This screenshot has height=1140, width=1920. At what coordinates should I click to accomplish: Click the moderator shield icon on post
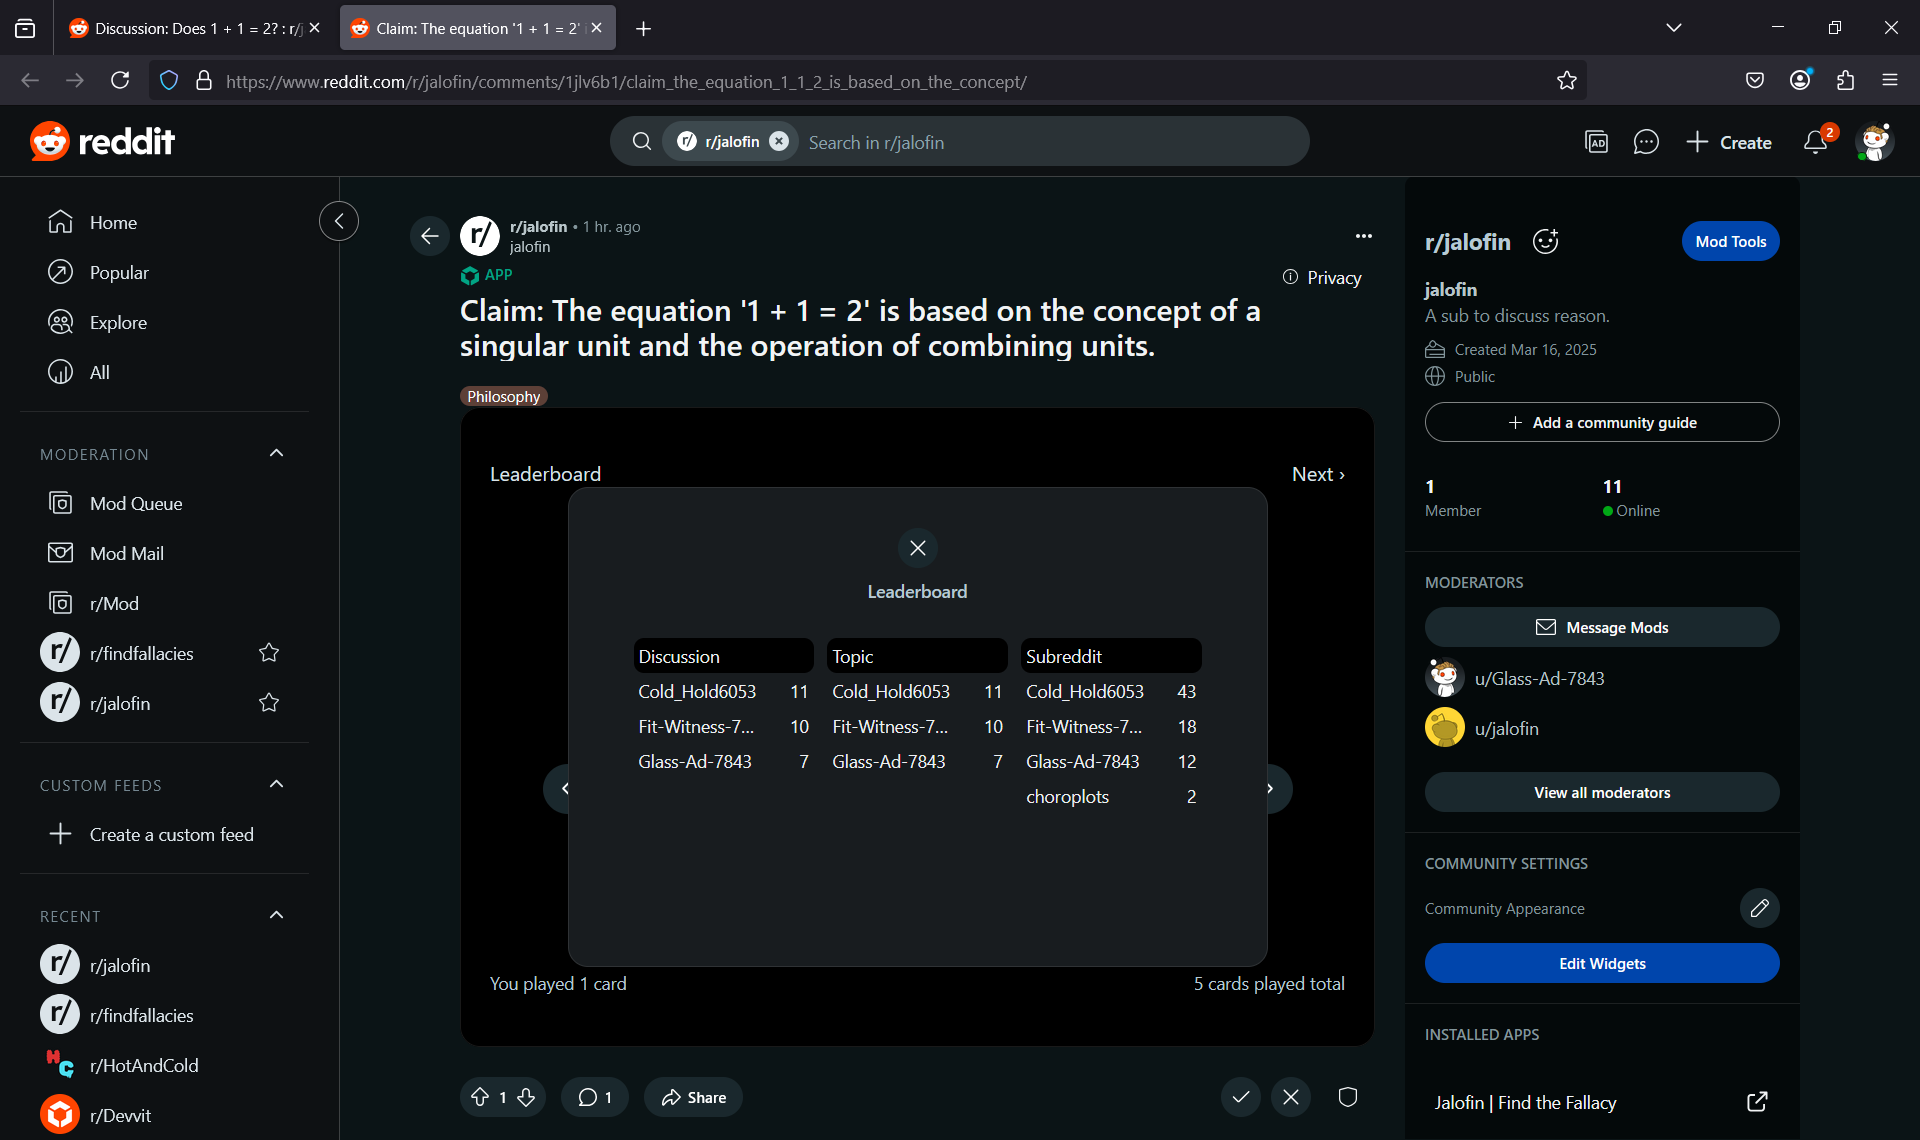1347,1097
